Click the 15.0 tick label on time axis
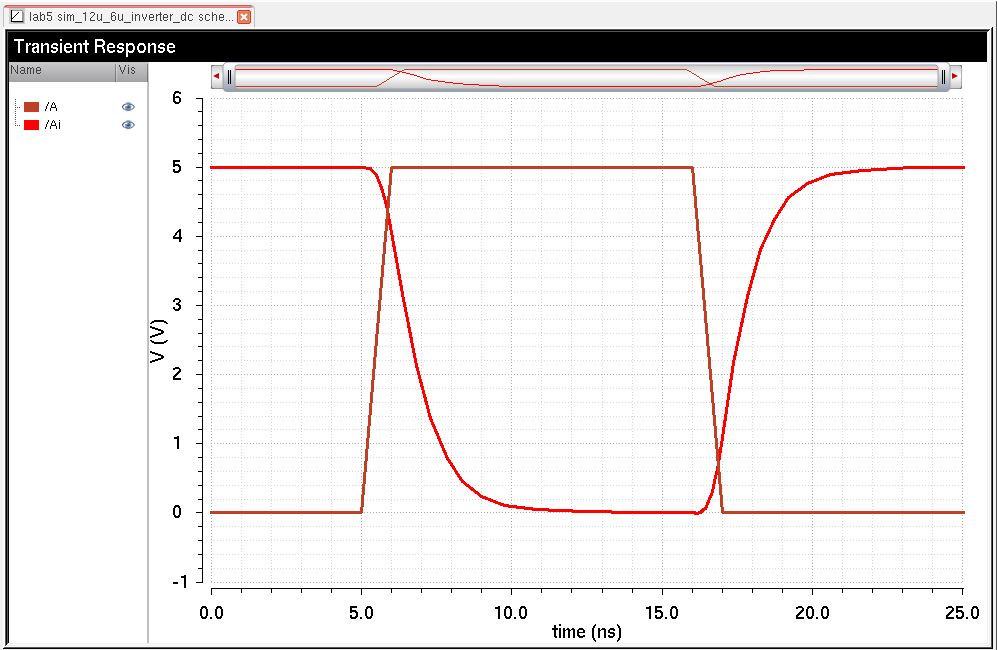Image resolution: width=997 pixels, height=650 pixels. pyautogui.click(x=662, y=610)
